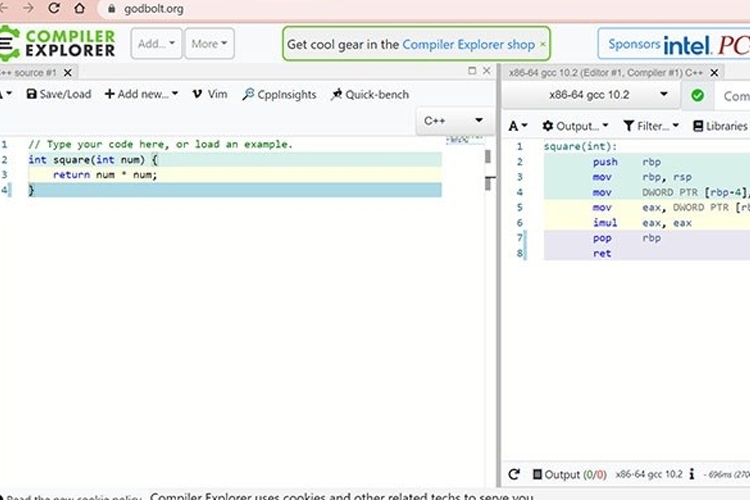The height and width of the screenshot is (500, 750).
Task: Click the source code minimap
Action: click(463, 140)
